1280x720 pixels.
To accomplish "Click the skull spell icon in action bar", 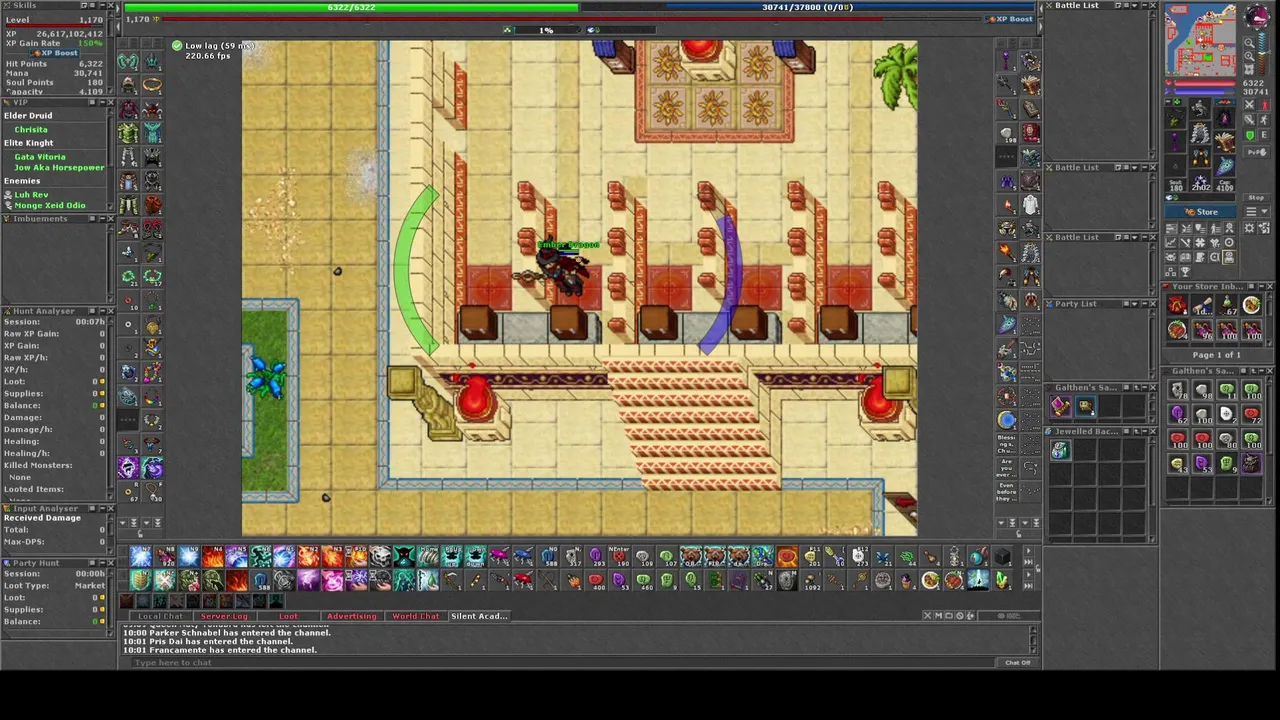I will [380, 558].
